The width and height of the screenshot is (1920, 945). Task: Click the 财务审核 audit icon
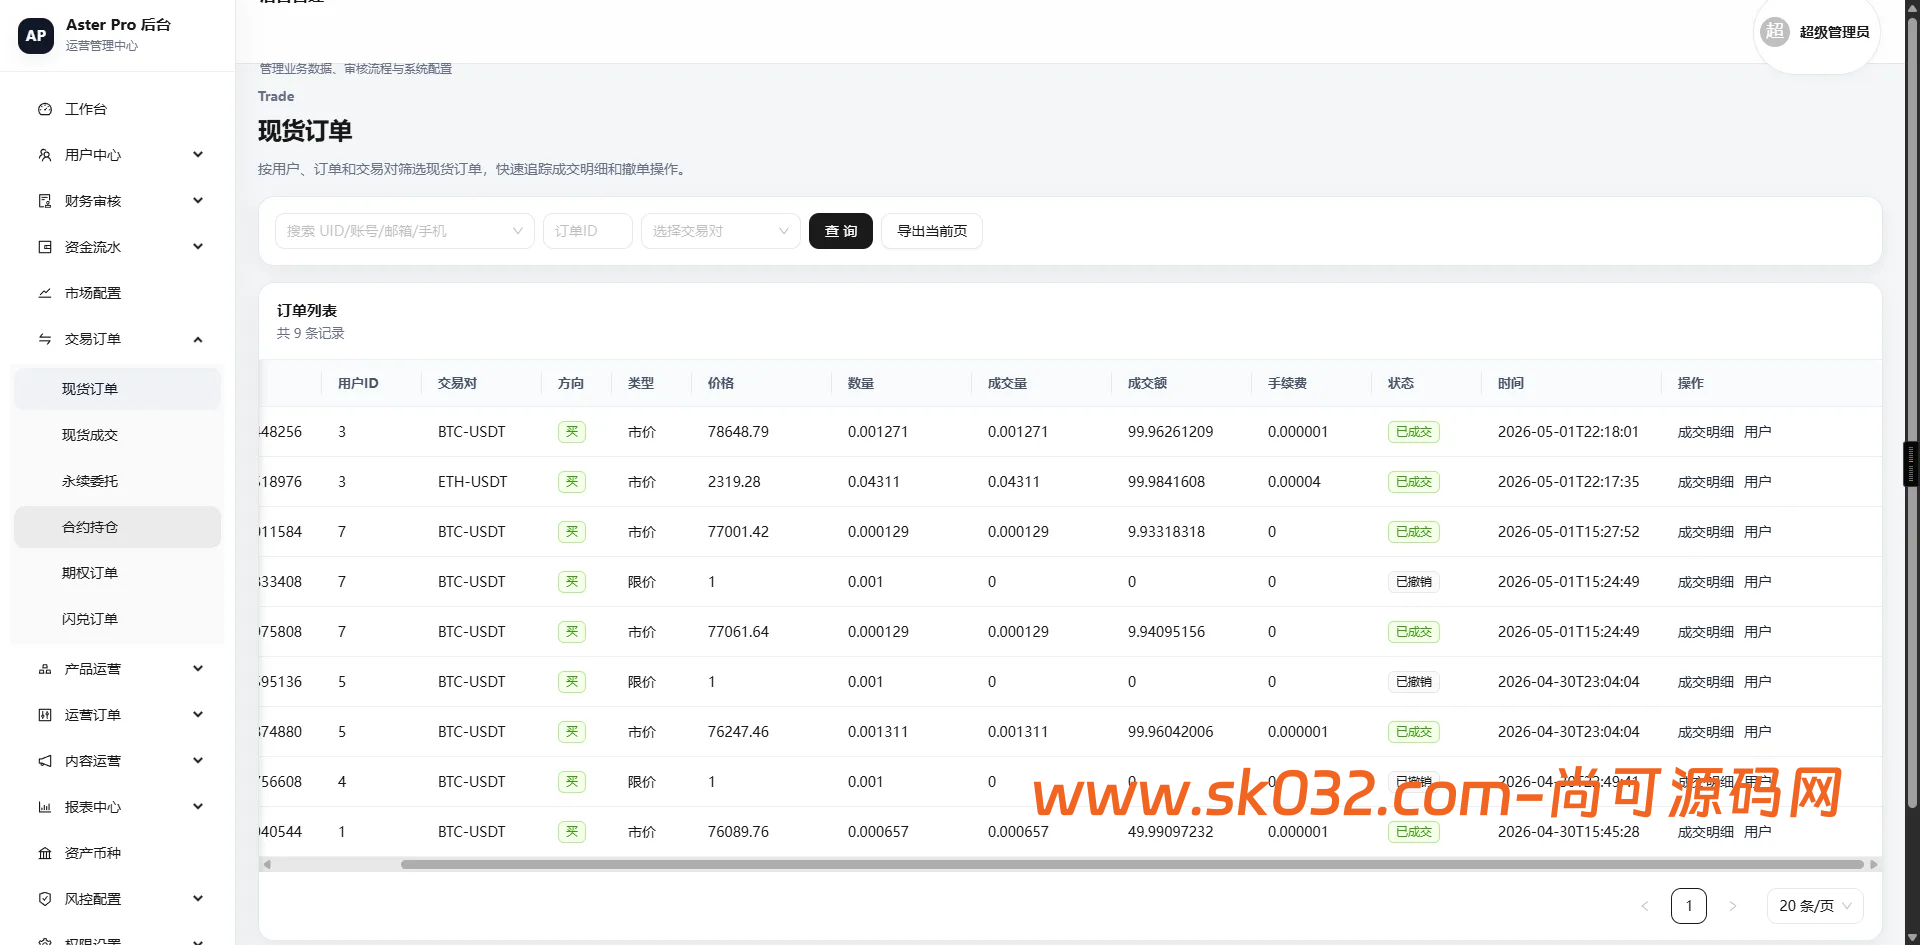coord(45,201)
